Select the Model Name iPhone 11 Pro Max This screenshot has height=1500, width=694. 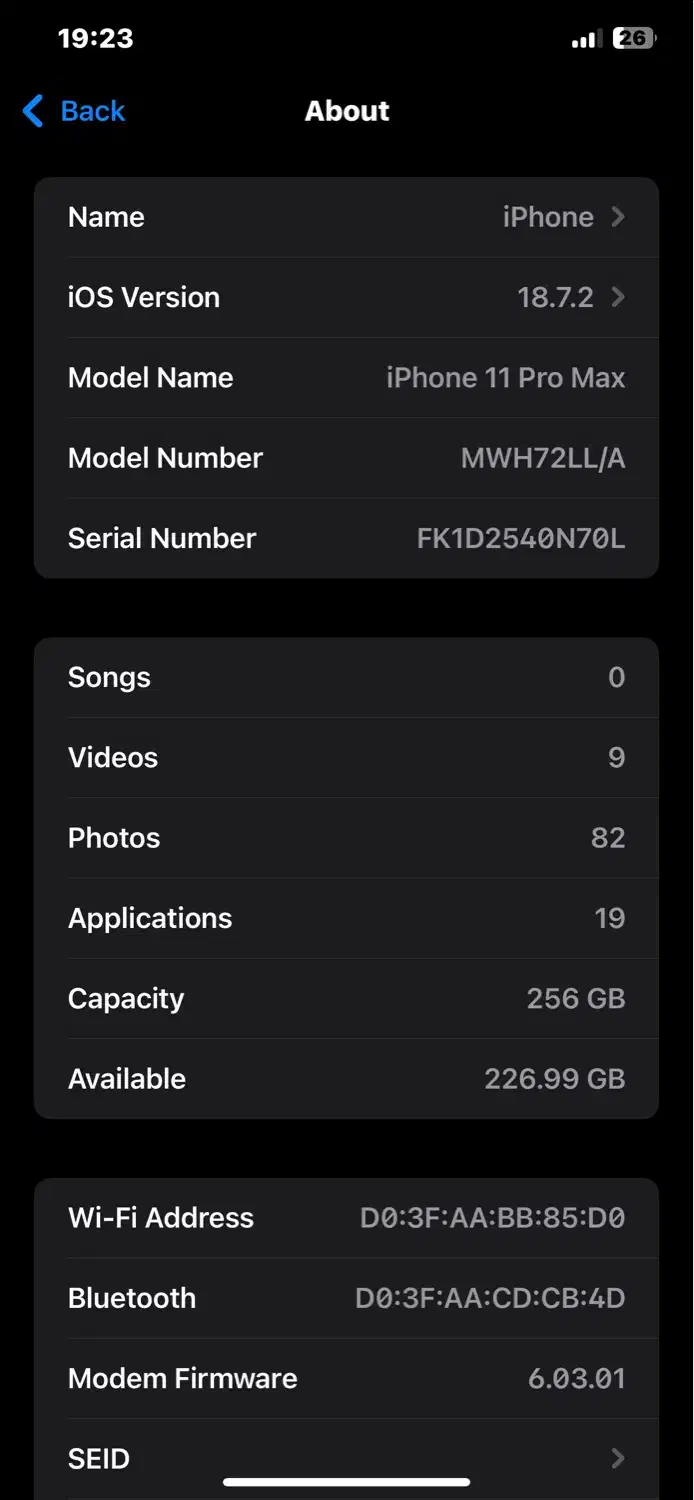coord(347,378)
